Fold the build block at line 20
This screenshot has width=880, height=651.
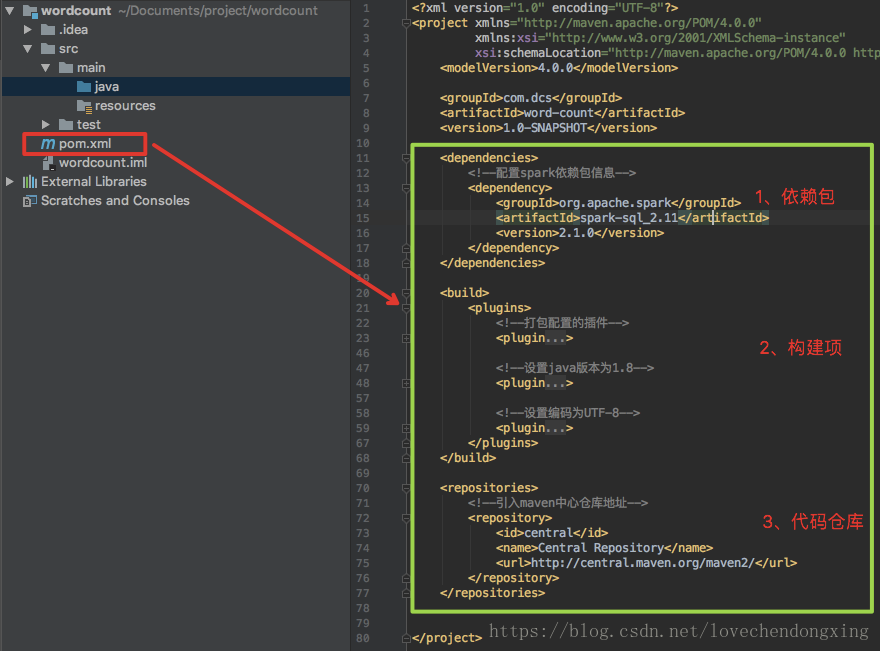point(406,293)
